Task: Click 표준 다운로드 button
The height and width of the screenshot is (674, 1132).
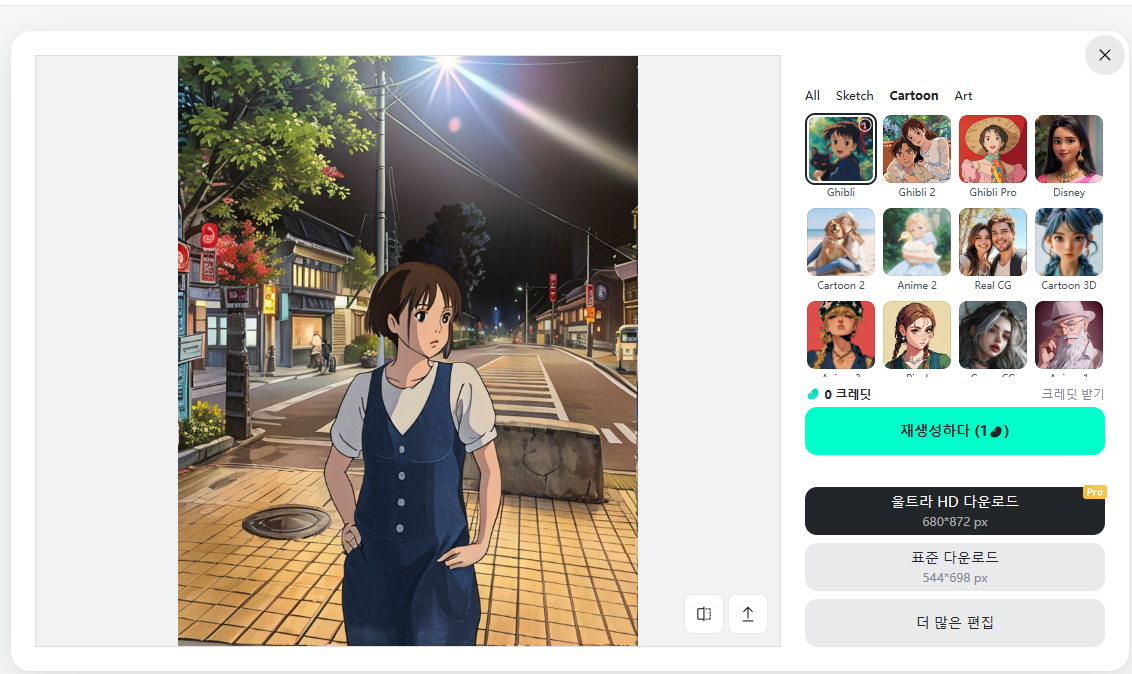Action: tap(954, 567)
